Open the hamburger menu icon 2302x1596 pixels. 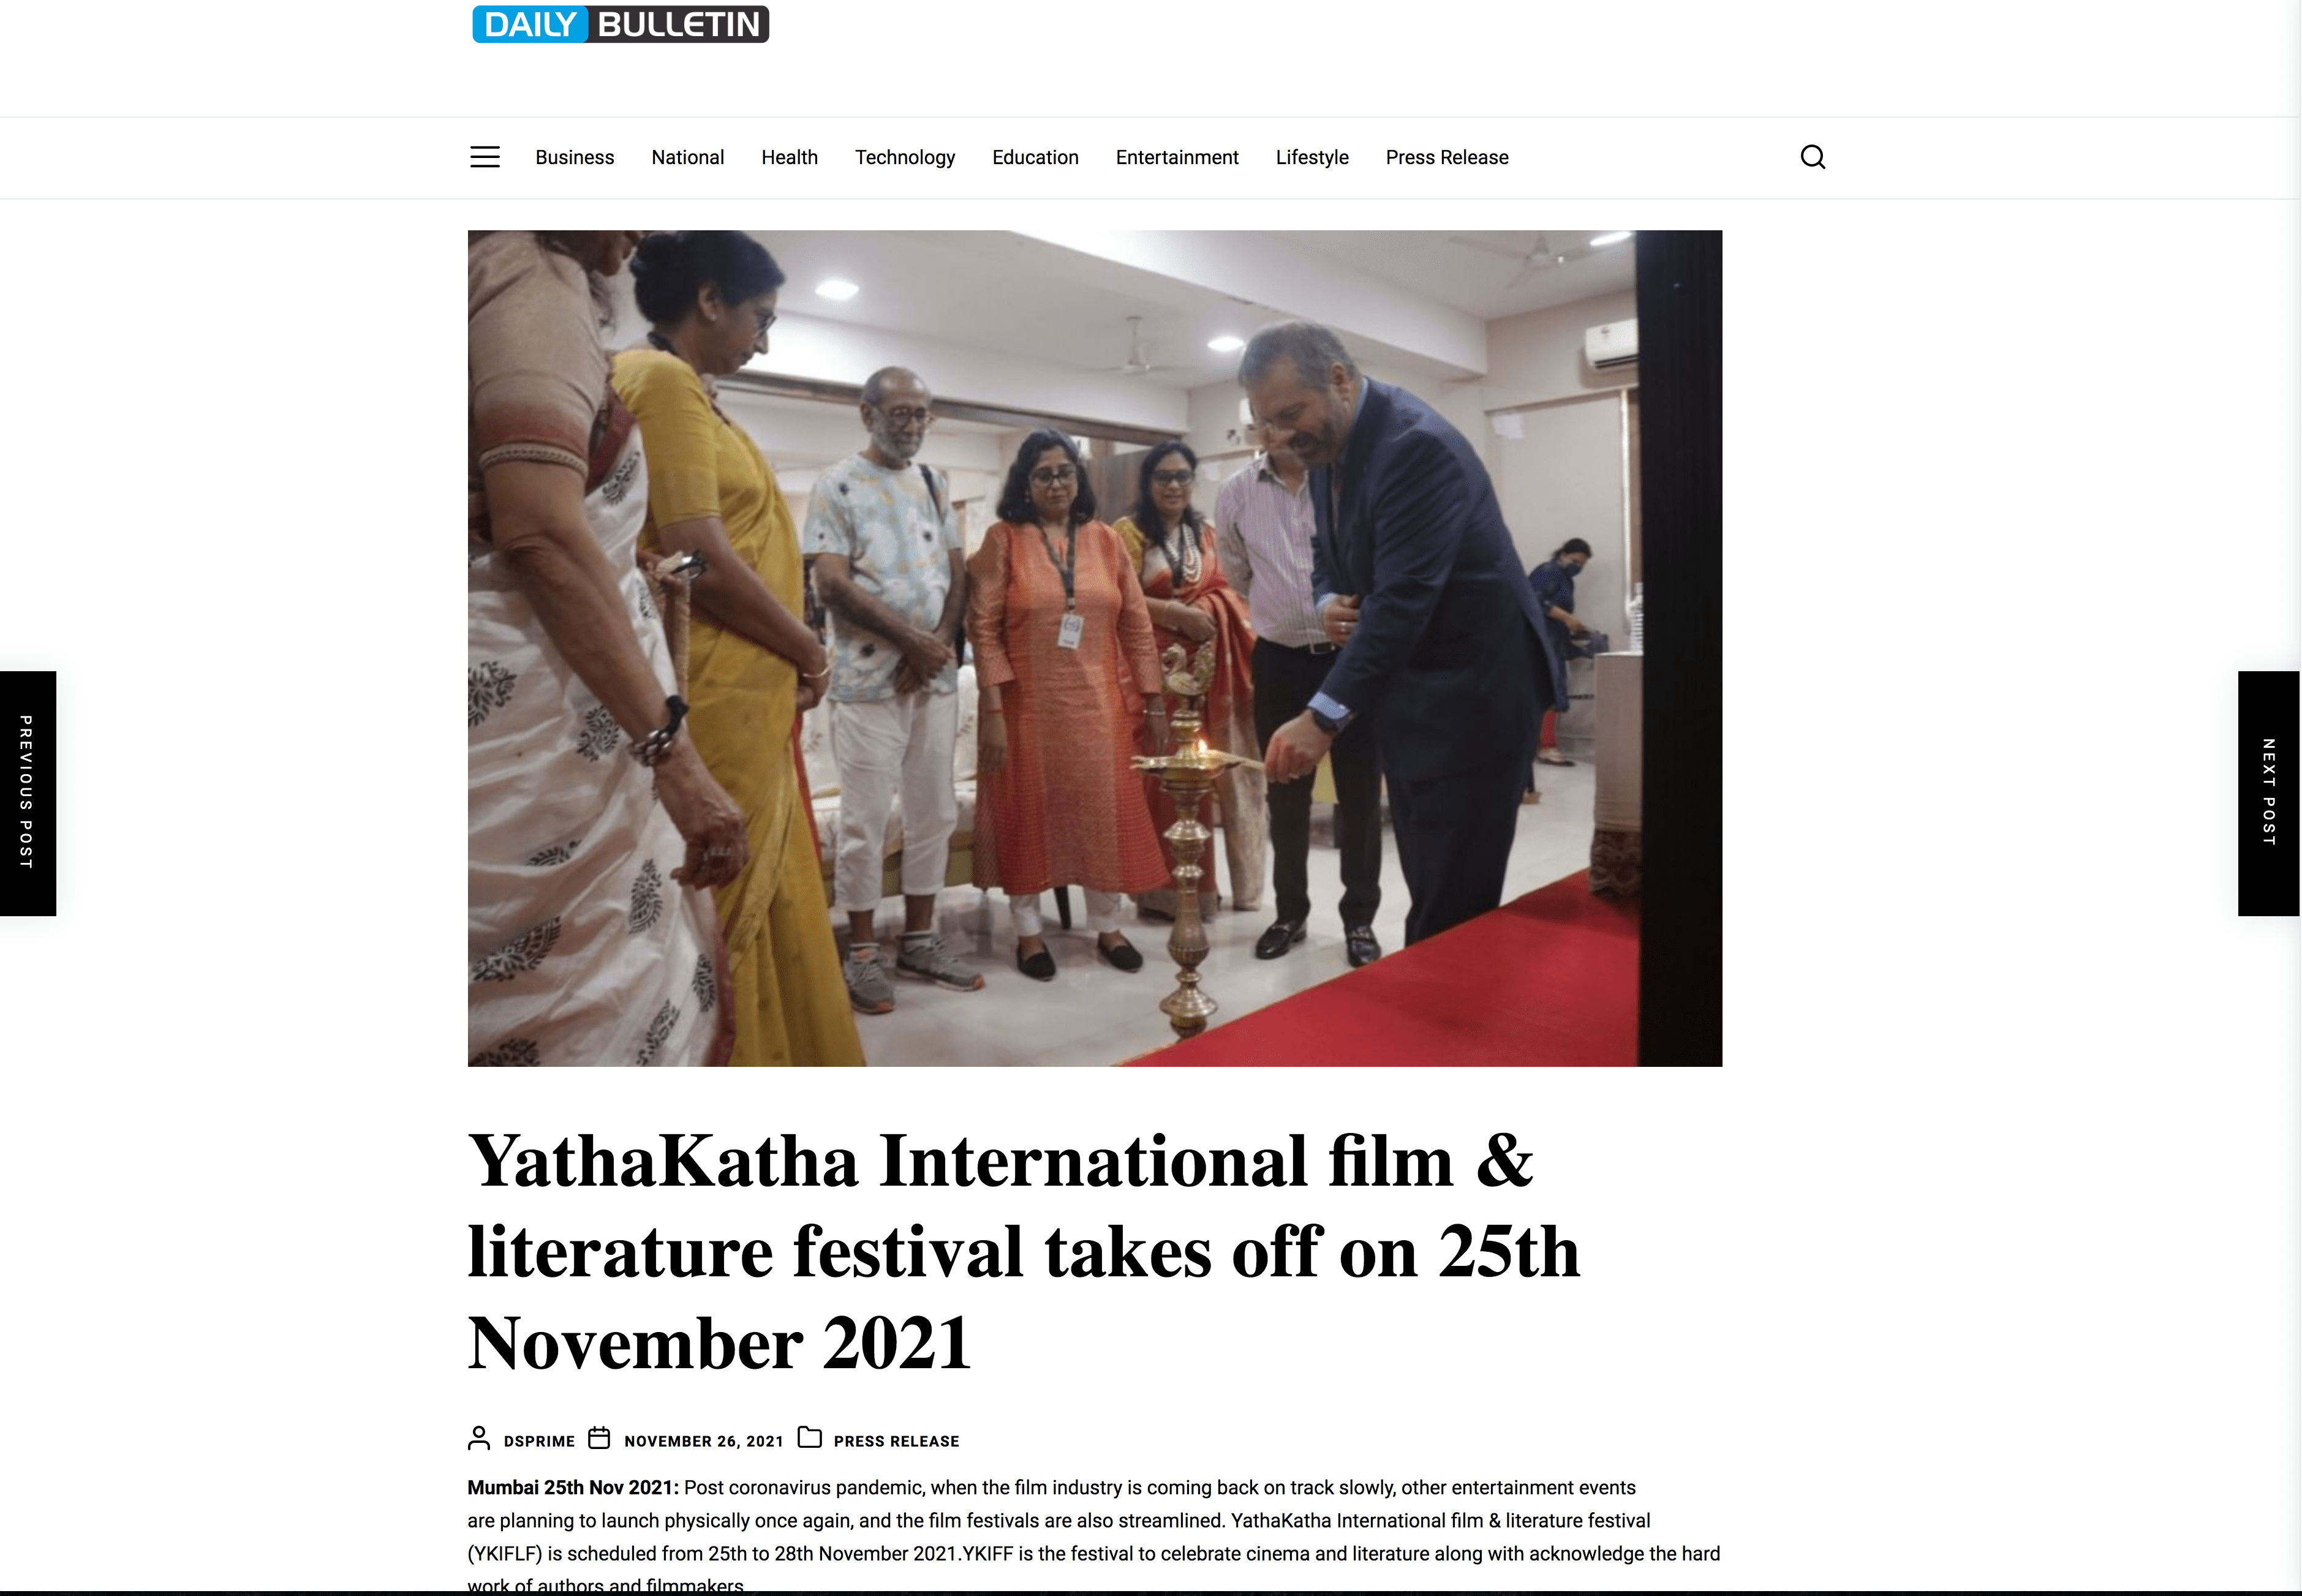pos(485,157)
